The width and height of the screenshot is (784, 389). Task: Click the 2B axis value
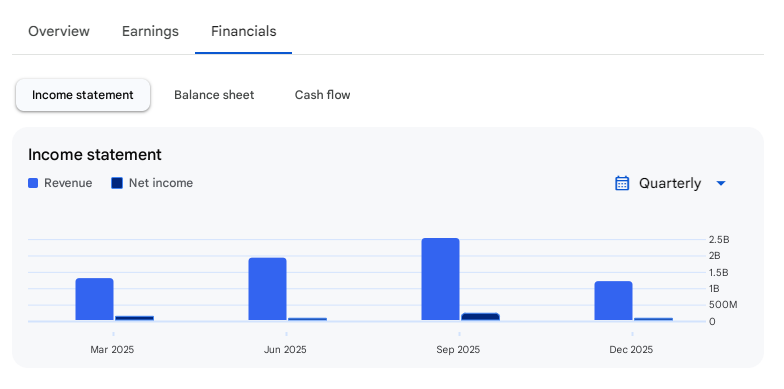pos(714,256)
